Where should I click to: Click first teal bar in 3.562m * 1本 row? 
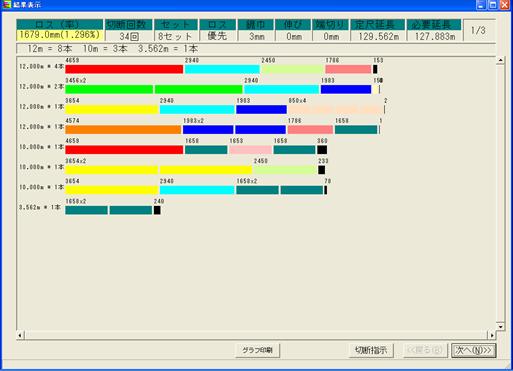coord(86,210)
